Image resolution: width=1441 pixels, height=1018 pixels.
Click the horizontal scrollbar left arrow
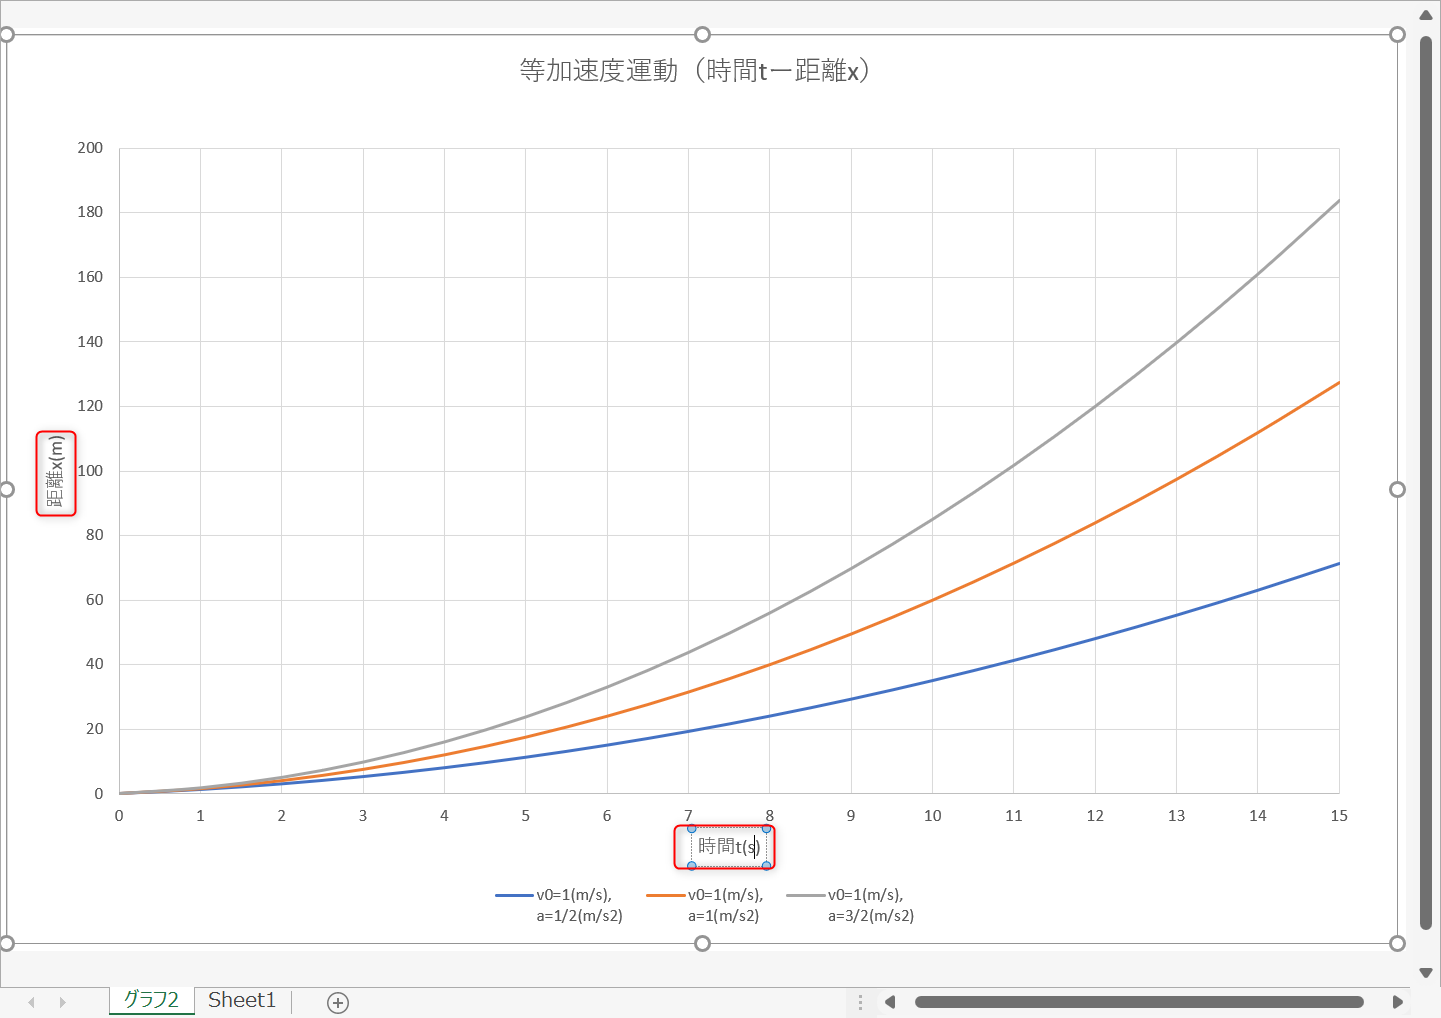(x=889, y=1002)
